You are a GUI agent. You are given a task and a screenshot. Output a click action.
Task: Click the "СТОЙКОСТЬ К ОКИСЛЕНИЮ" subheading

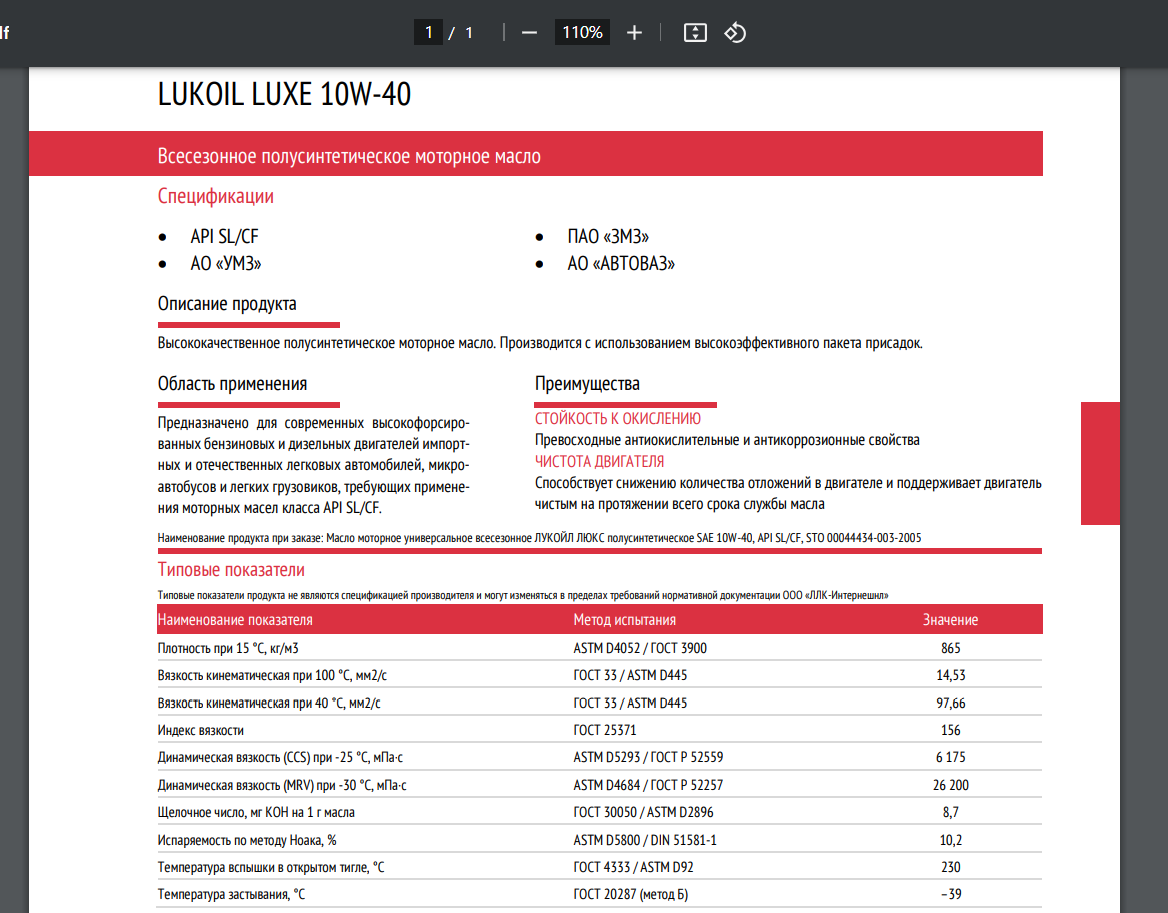[618, 419]
